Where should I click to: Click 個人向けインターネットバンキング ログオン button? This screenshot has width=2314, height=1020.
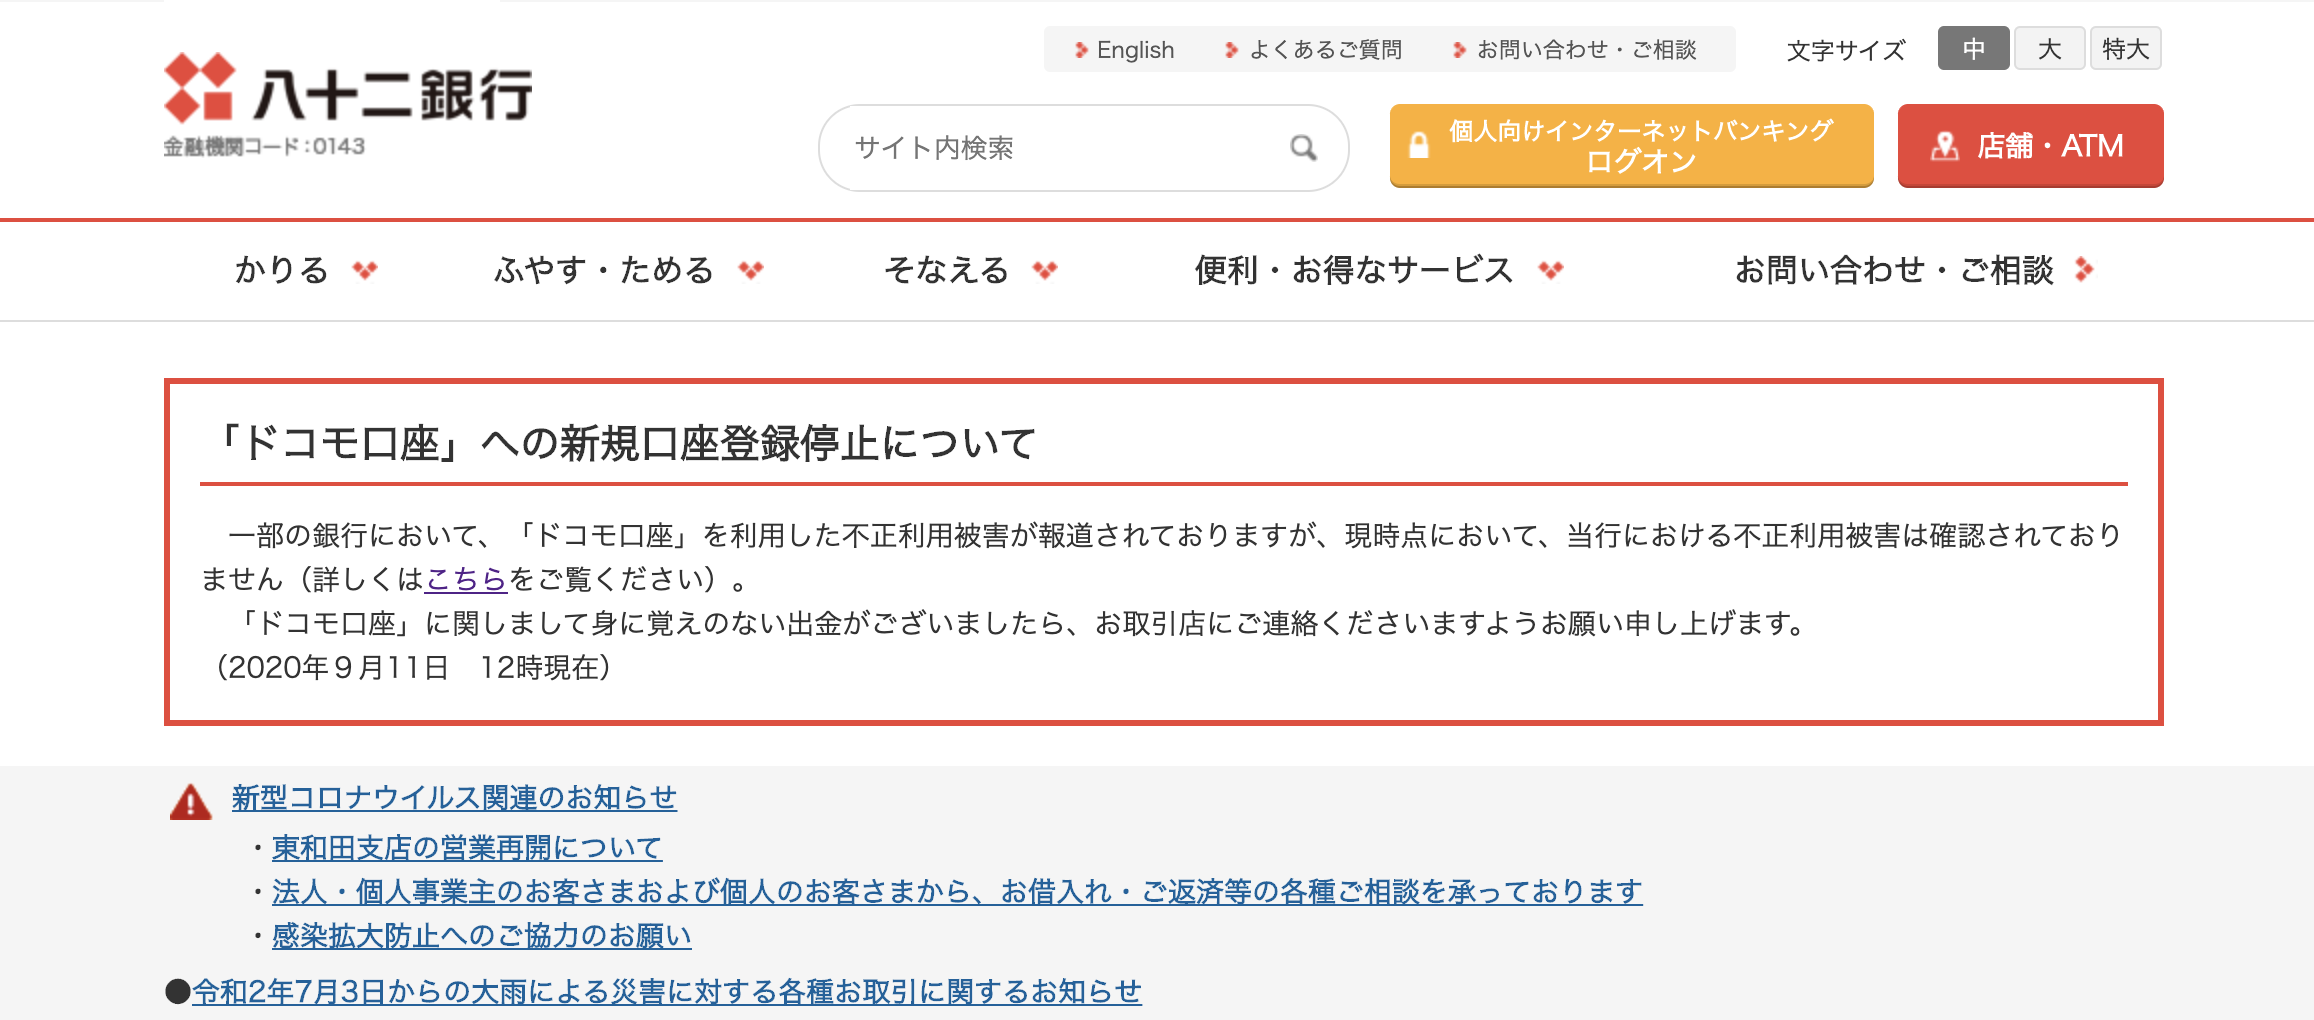coord(1631,145)
